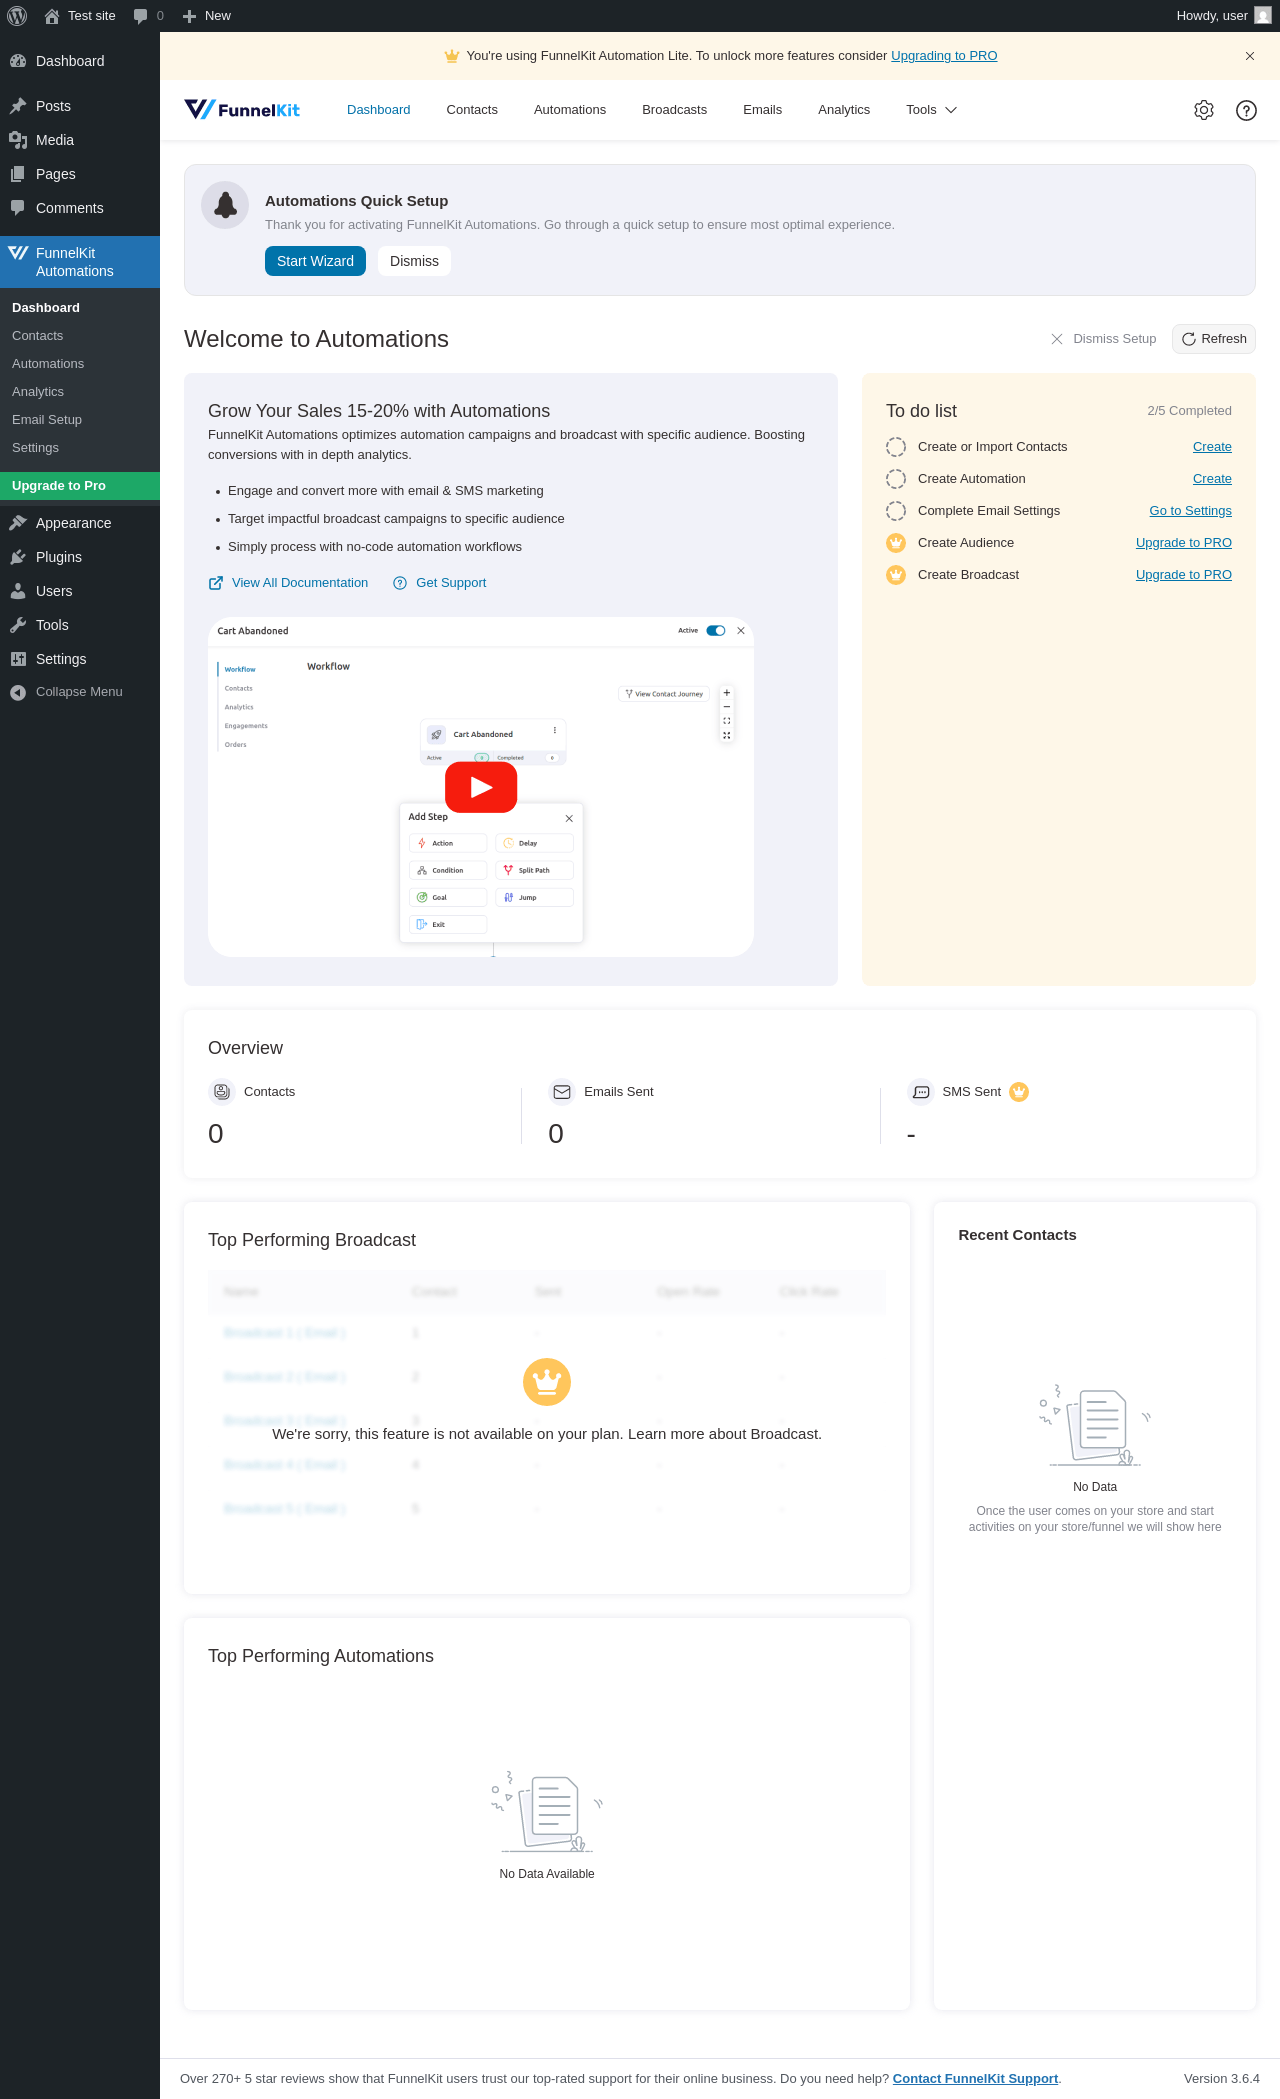Follow the Upgrading to PRO banner link
The height and width of the screenshot is (2099, 1280).
(x=944, y=56)
